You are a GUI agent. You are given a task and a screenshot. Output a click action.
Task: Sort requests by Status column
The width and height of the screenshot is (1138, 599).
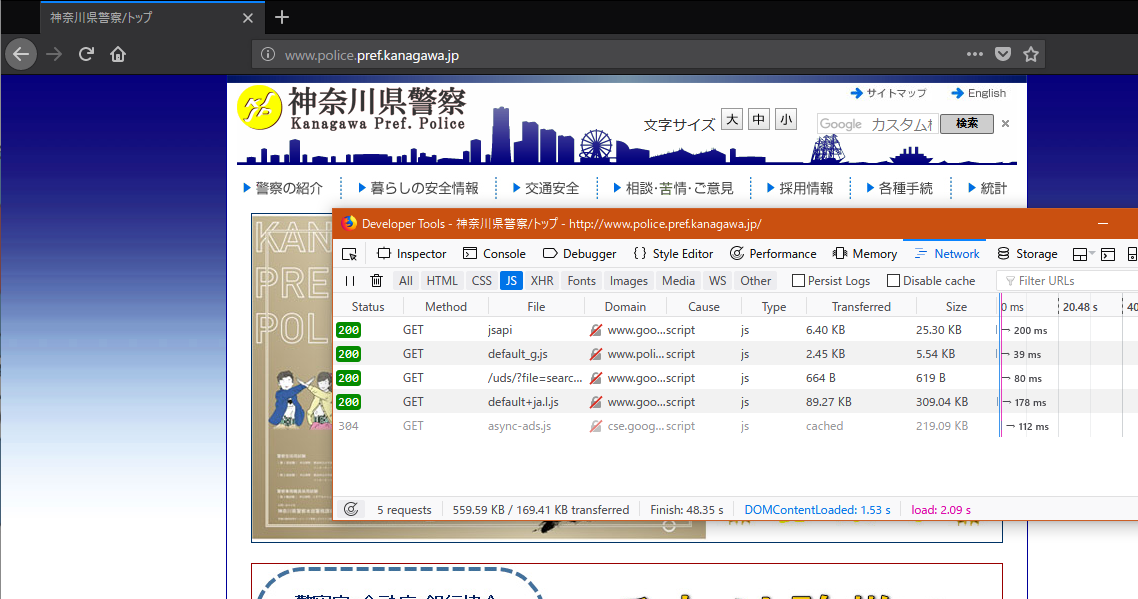coord(368,306)
